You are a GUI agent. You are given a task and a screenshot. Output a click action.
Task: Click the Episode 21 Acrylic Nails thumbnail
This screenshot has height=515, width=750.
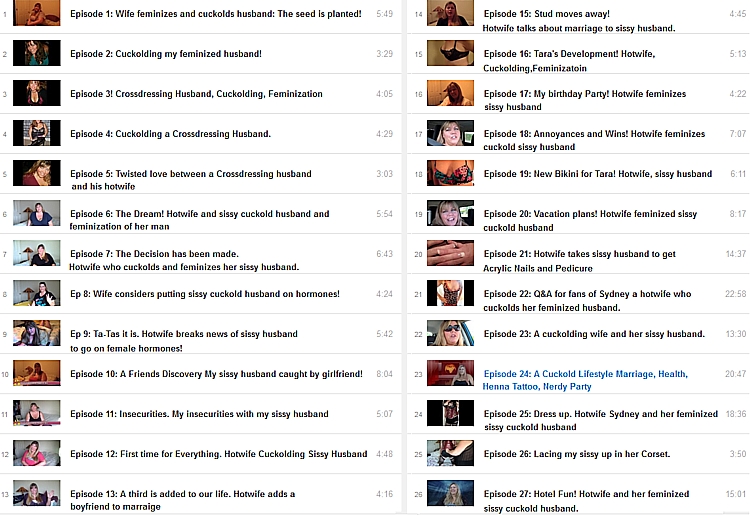(450, 253)
